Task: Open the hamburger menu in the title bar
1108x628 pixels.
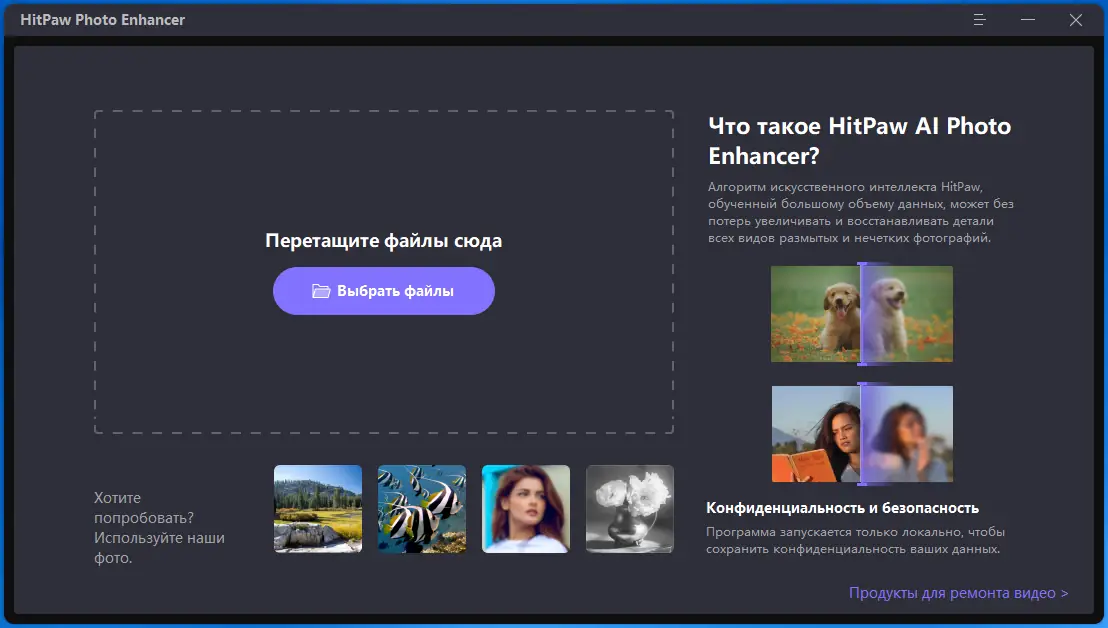Action: click(x=978, y=19)
